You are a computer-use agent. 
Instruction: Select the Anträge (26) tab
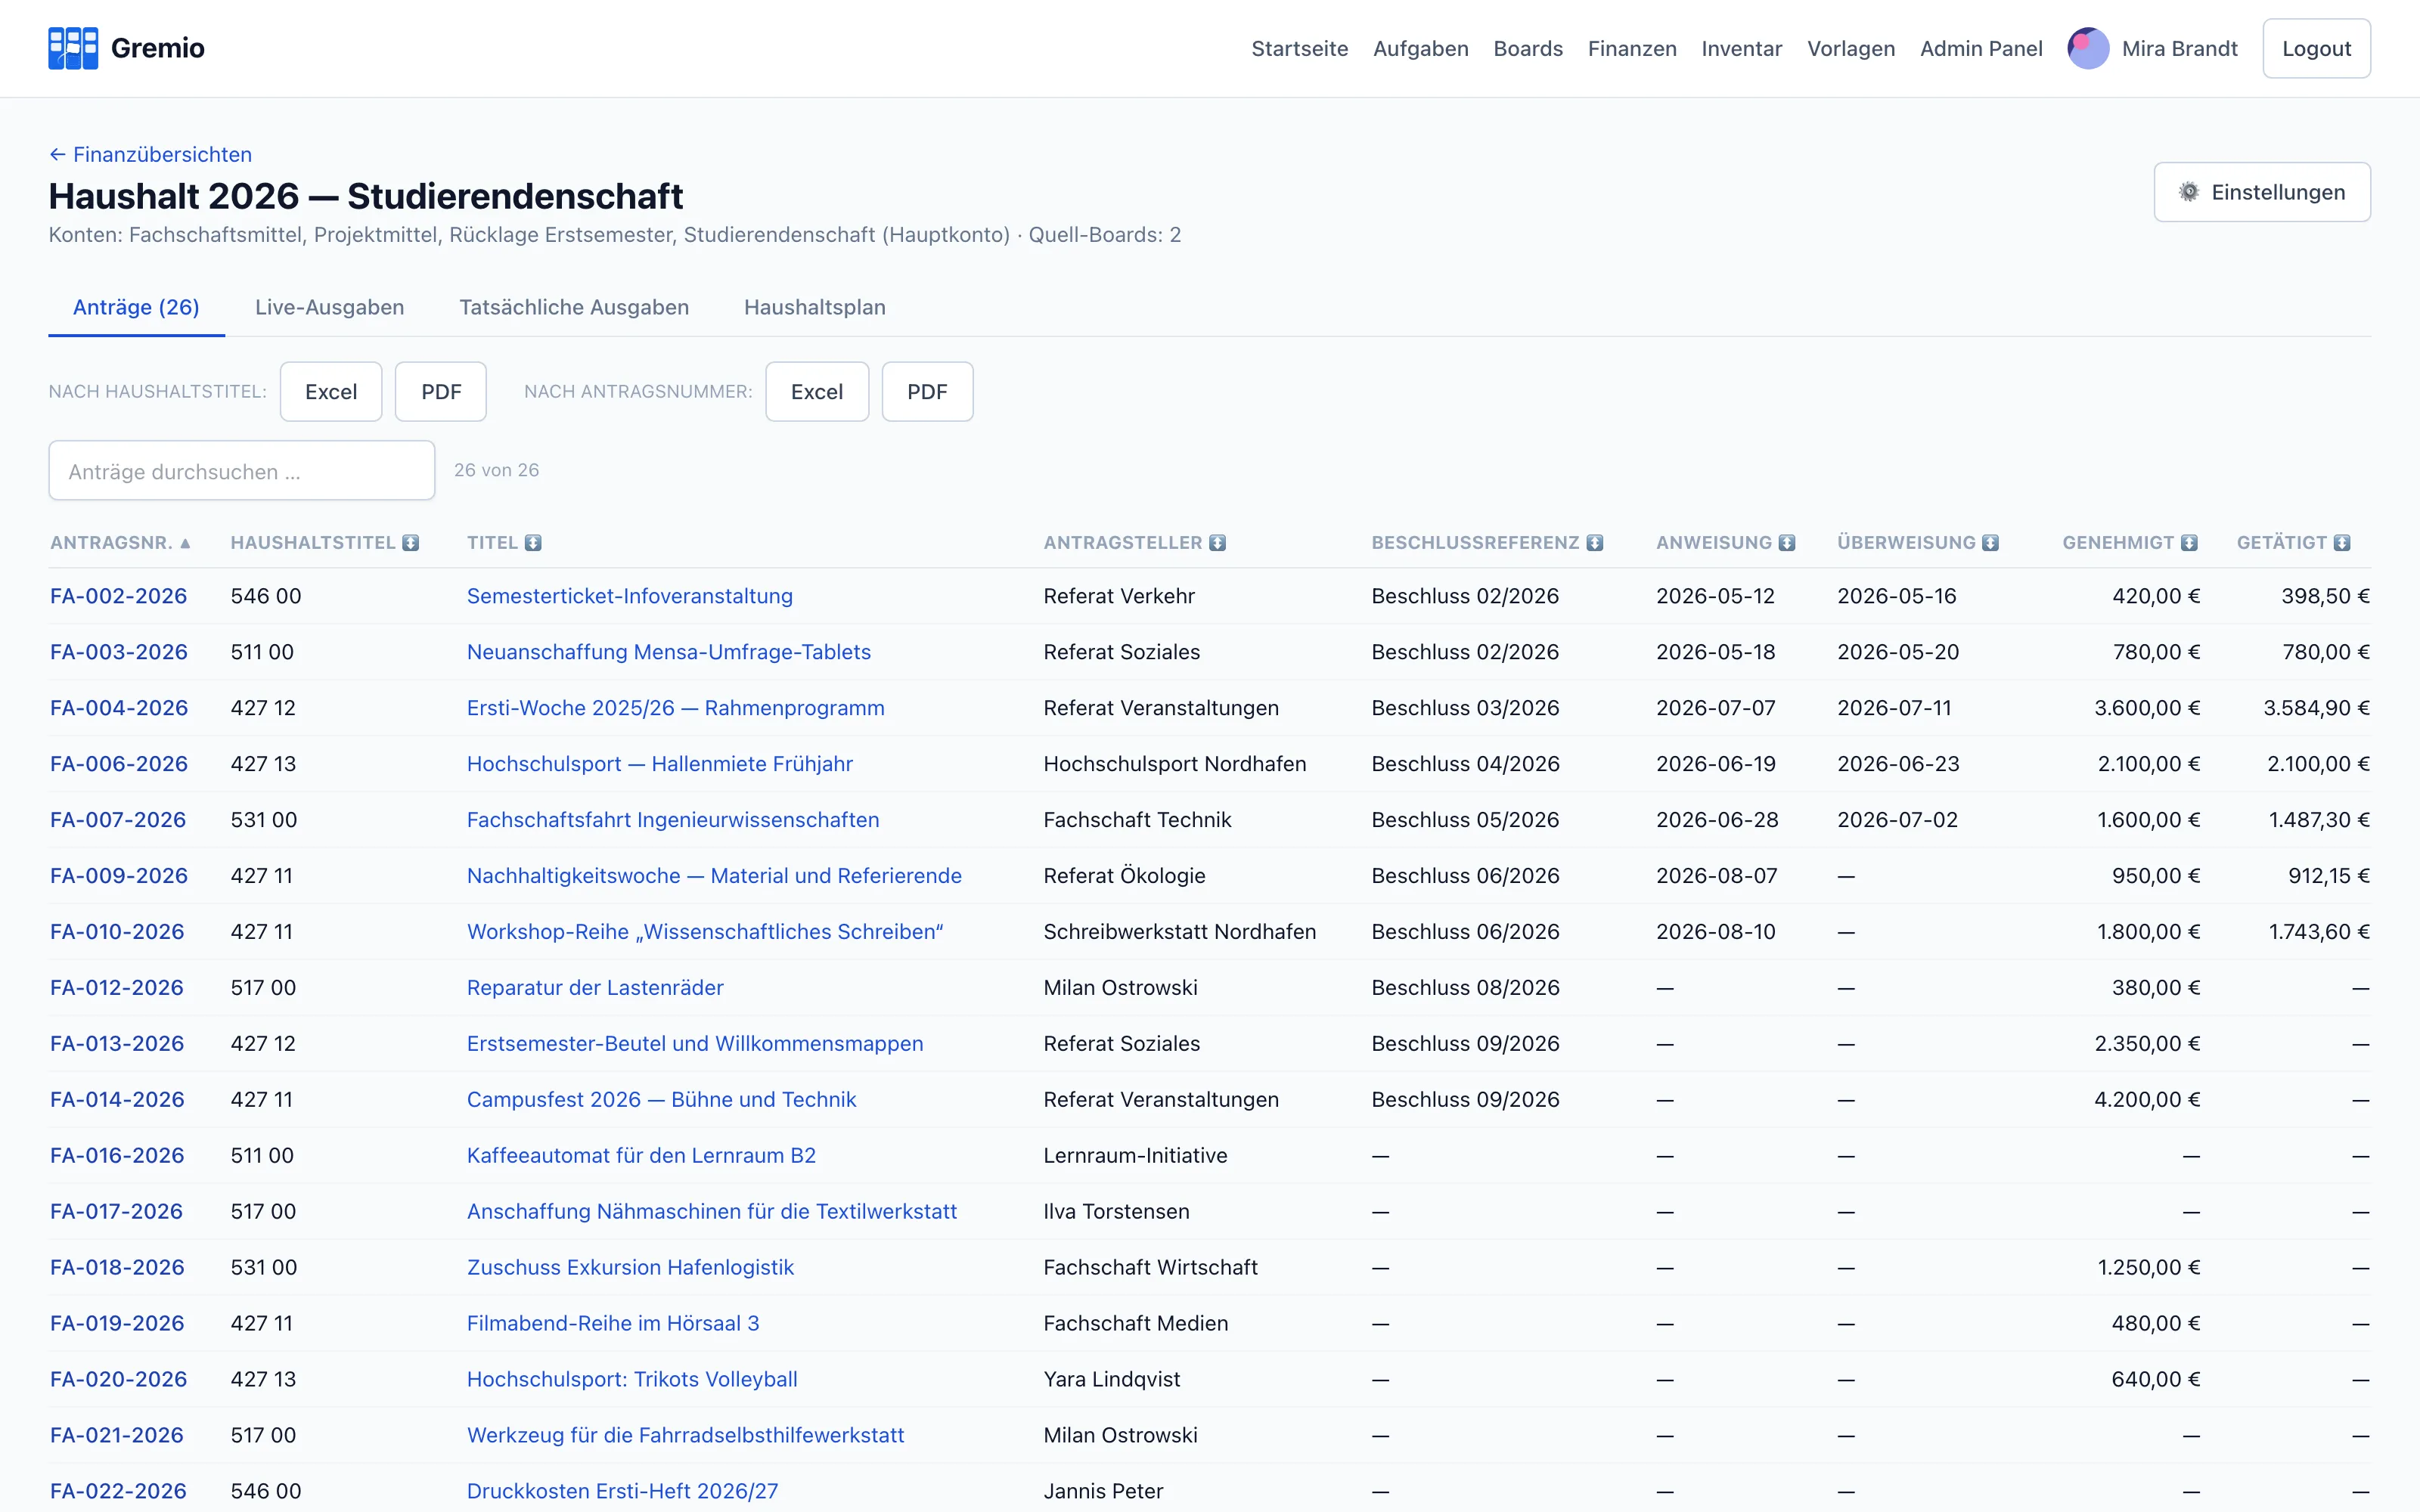point(136,307)
